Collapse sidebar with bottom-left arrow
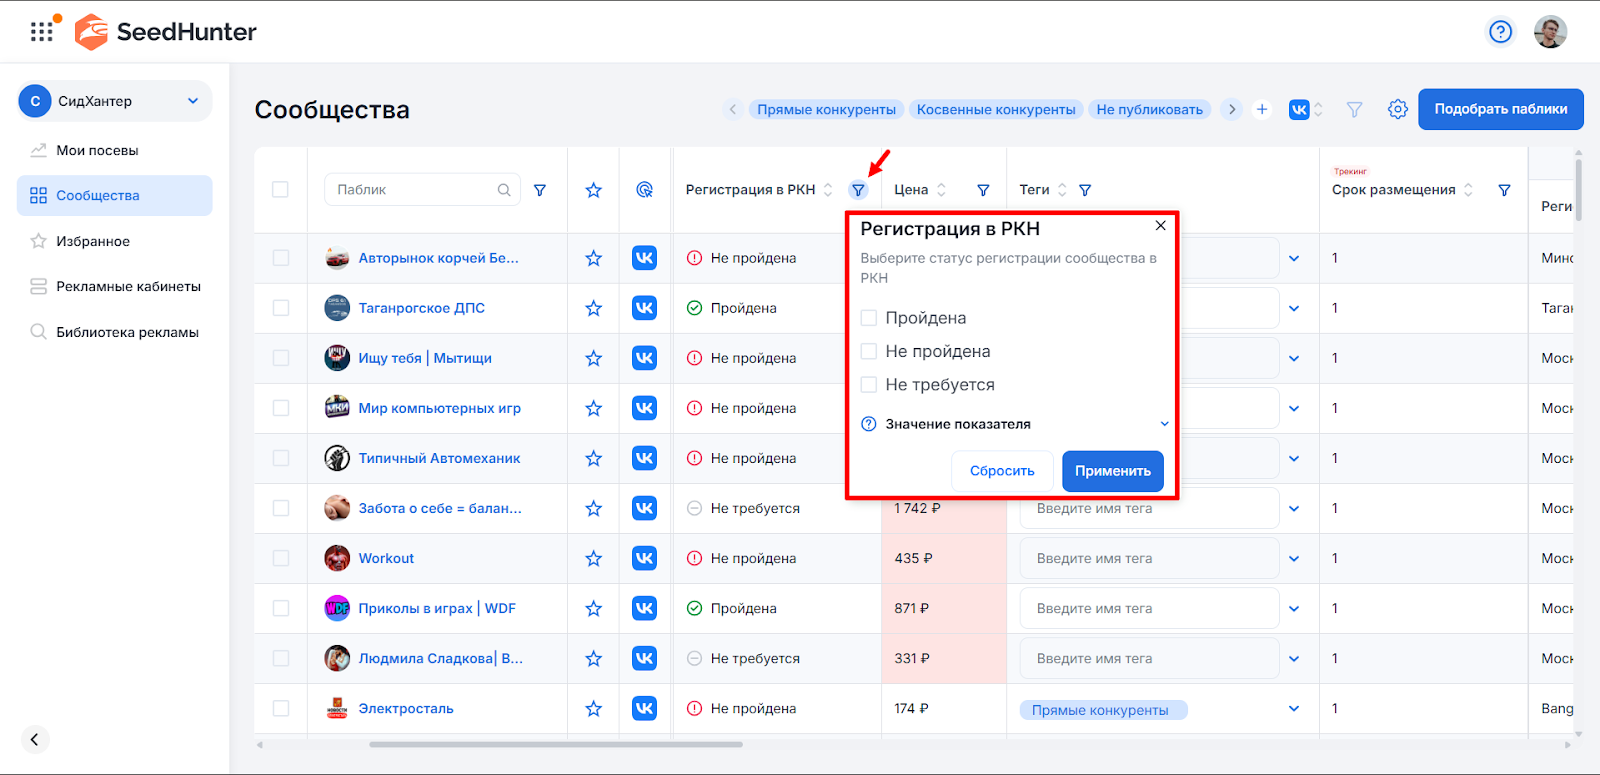Image resolution: width=1600 pixels, height=775 pixels. 34,739
